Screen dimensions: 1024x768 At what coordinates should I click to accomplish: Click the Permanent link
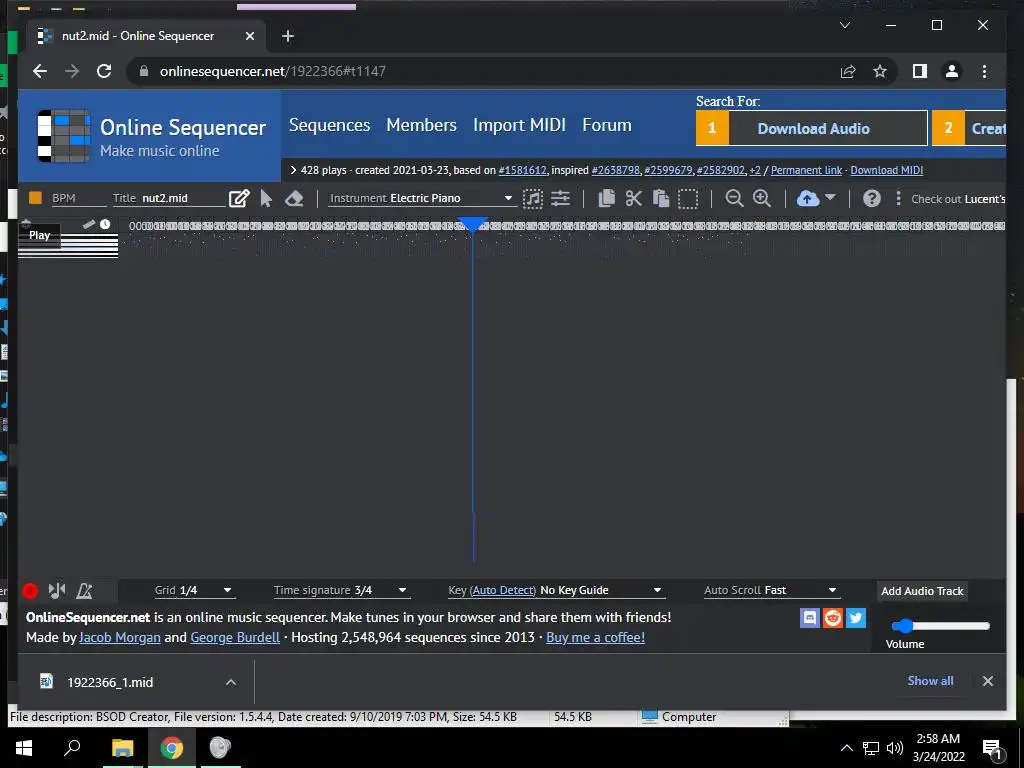click(x=806, y=170)
